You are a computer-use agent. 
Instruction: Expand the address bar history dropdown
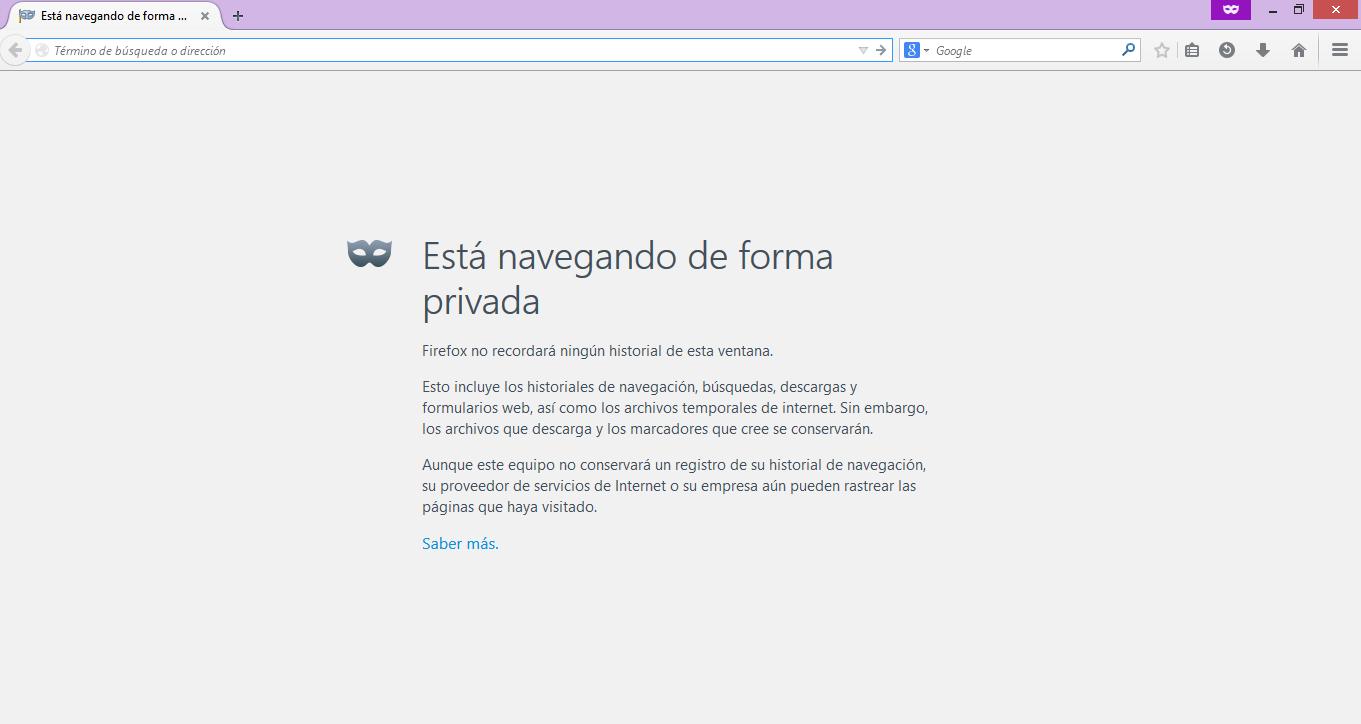(x=863, y=50)
